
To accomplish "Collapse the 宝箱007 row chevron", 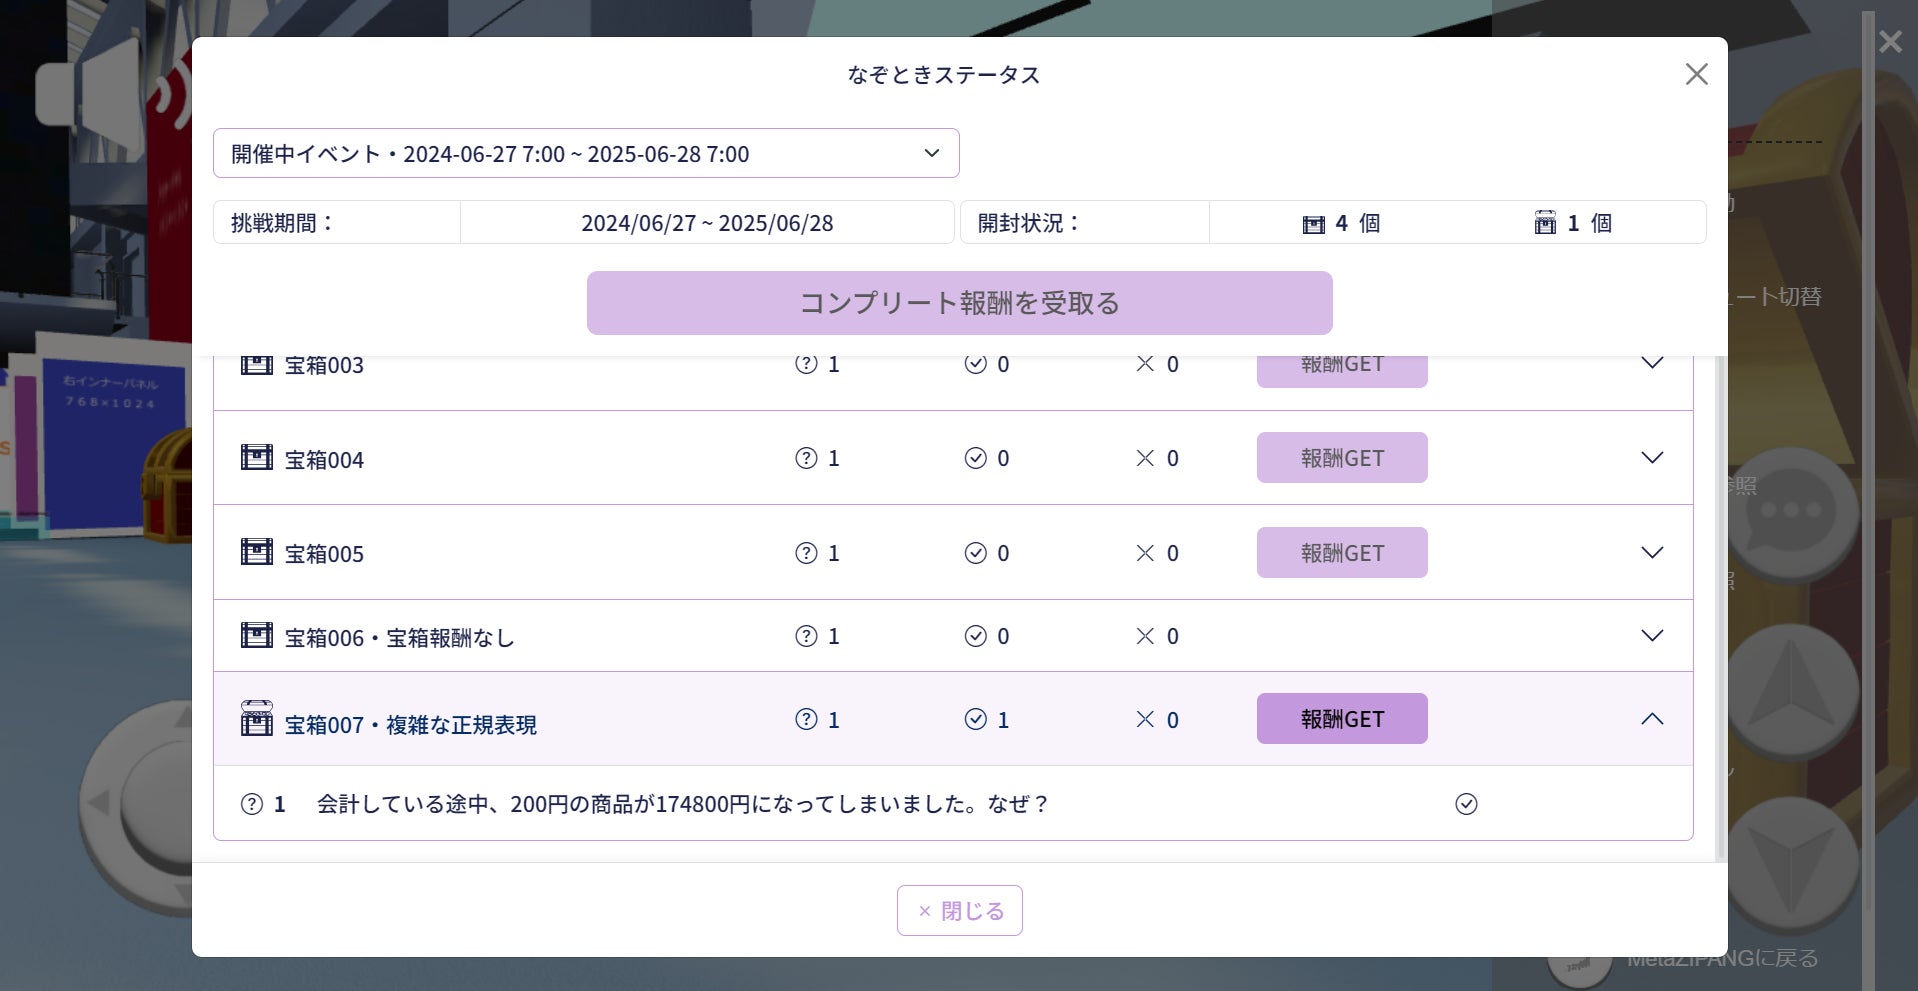I will click(x=1652, y=719).
